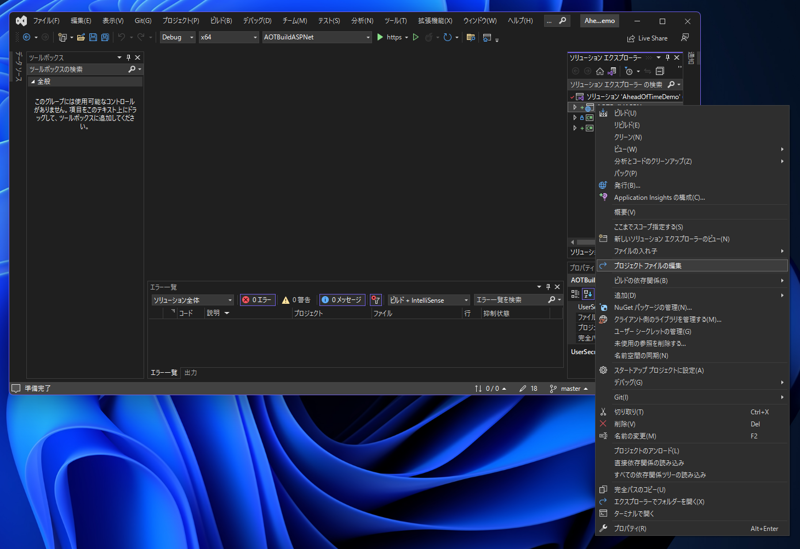Screen dimensions: 800x549
Task: Pin the Solution Explorer panel
Action: 667,58
